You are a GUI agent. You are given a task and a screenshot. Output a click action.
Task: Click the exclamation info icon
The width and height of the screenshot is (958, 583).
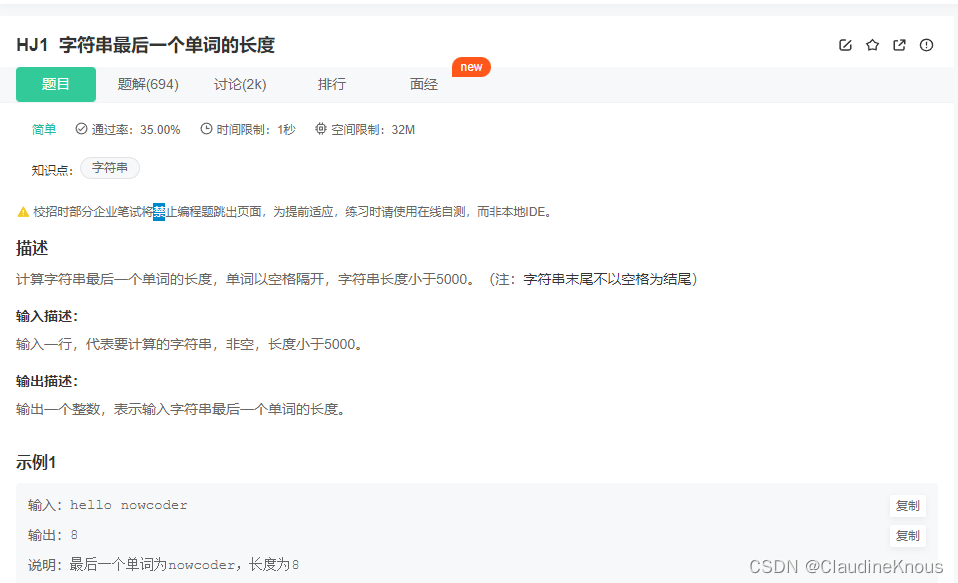pos(926,45)
